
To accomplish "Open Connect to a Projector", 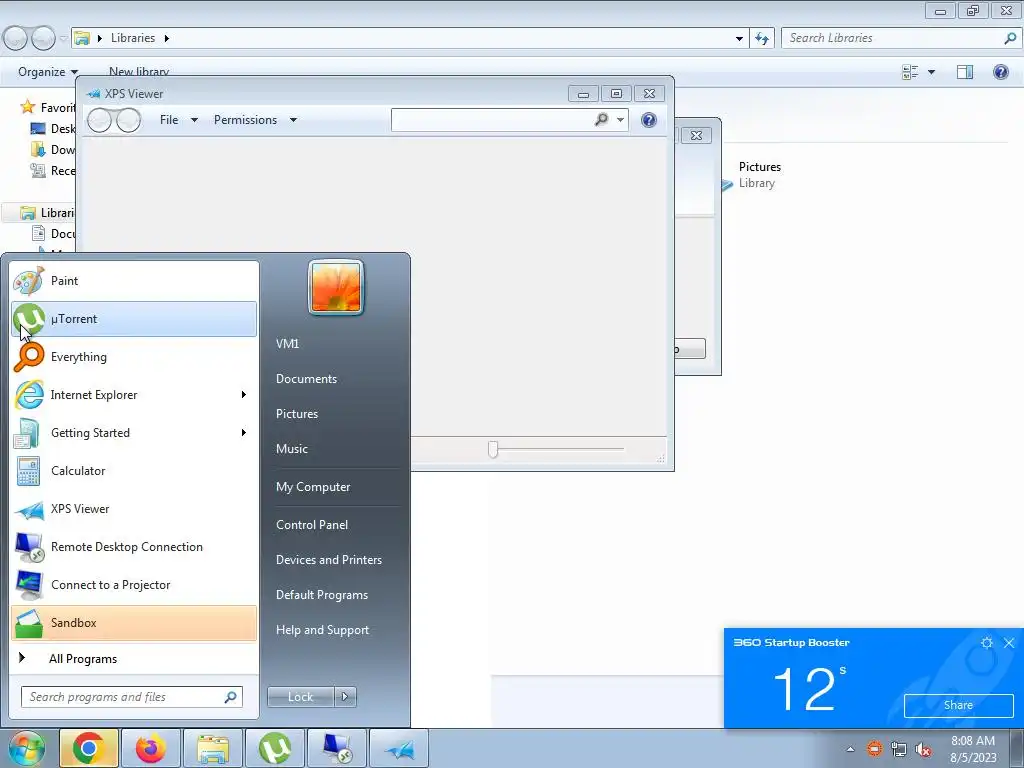I will (x=134, y=584).
